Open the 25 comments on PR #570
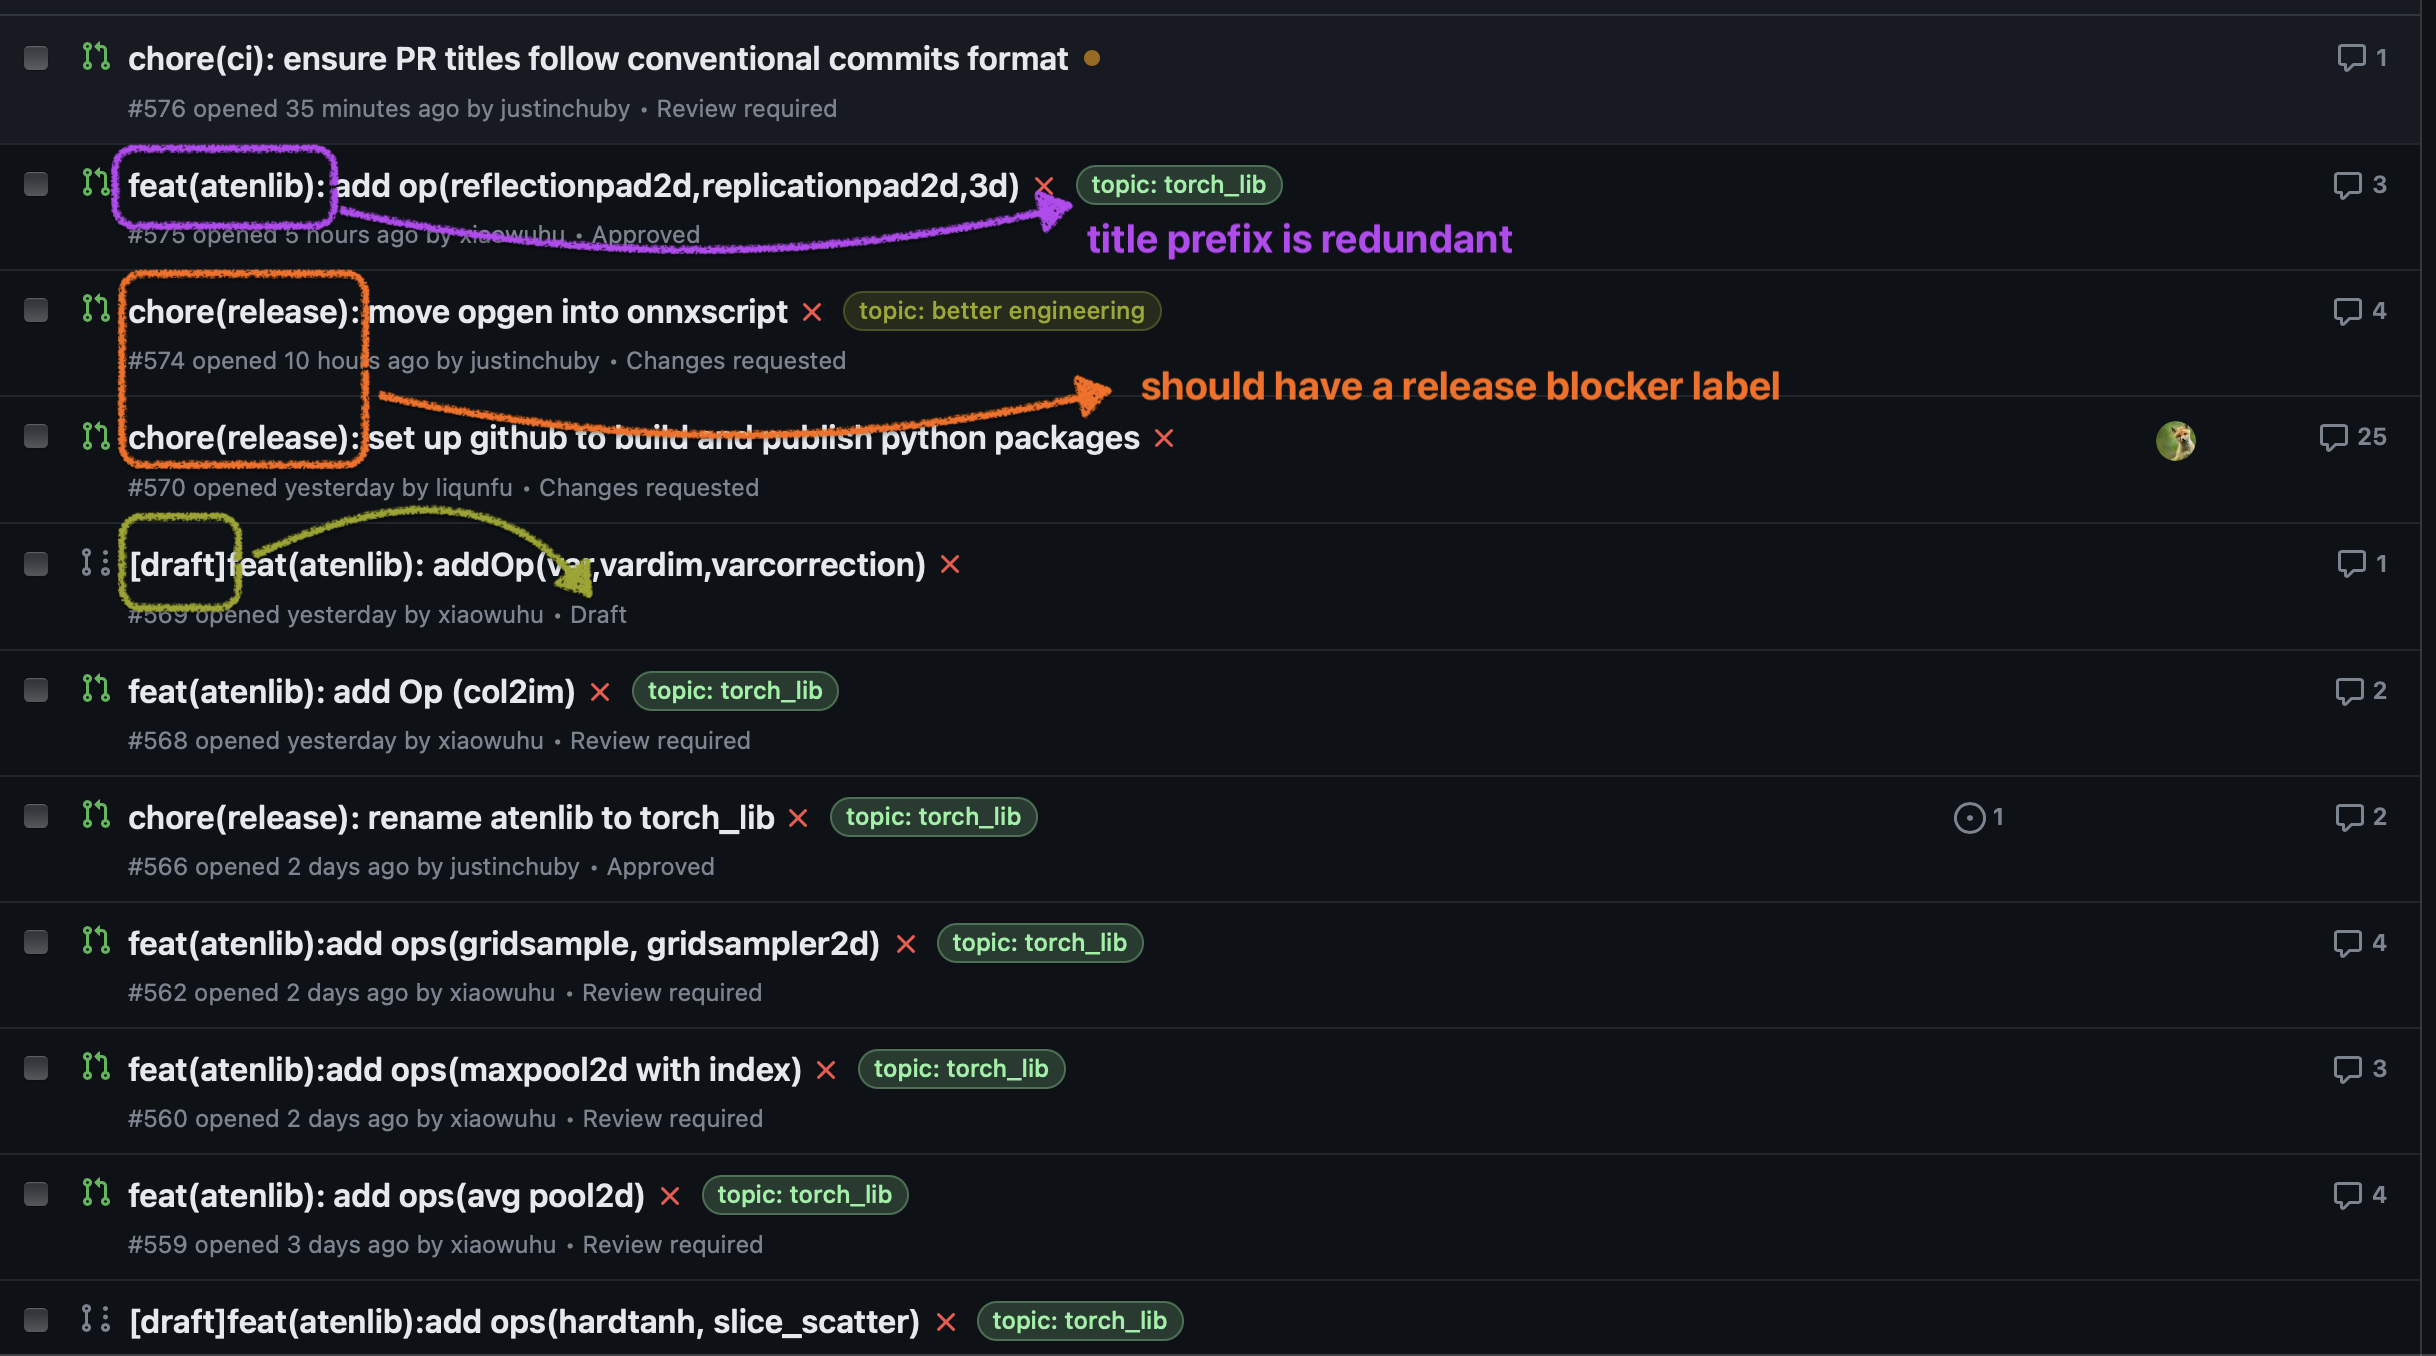This screenshot has height=1356, width=2436. pos(2352,437)
